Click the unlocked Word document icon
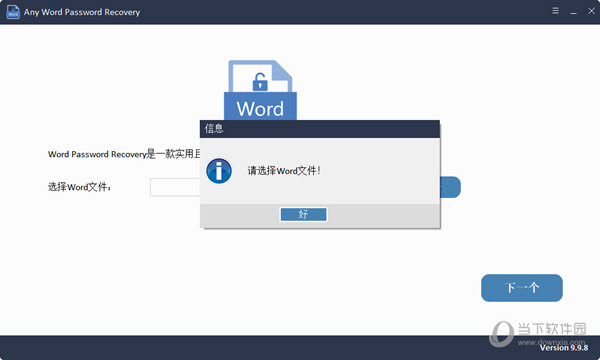600x360 pixels. (260, 90)
